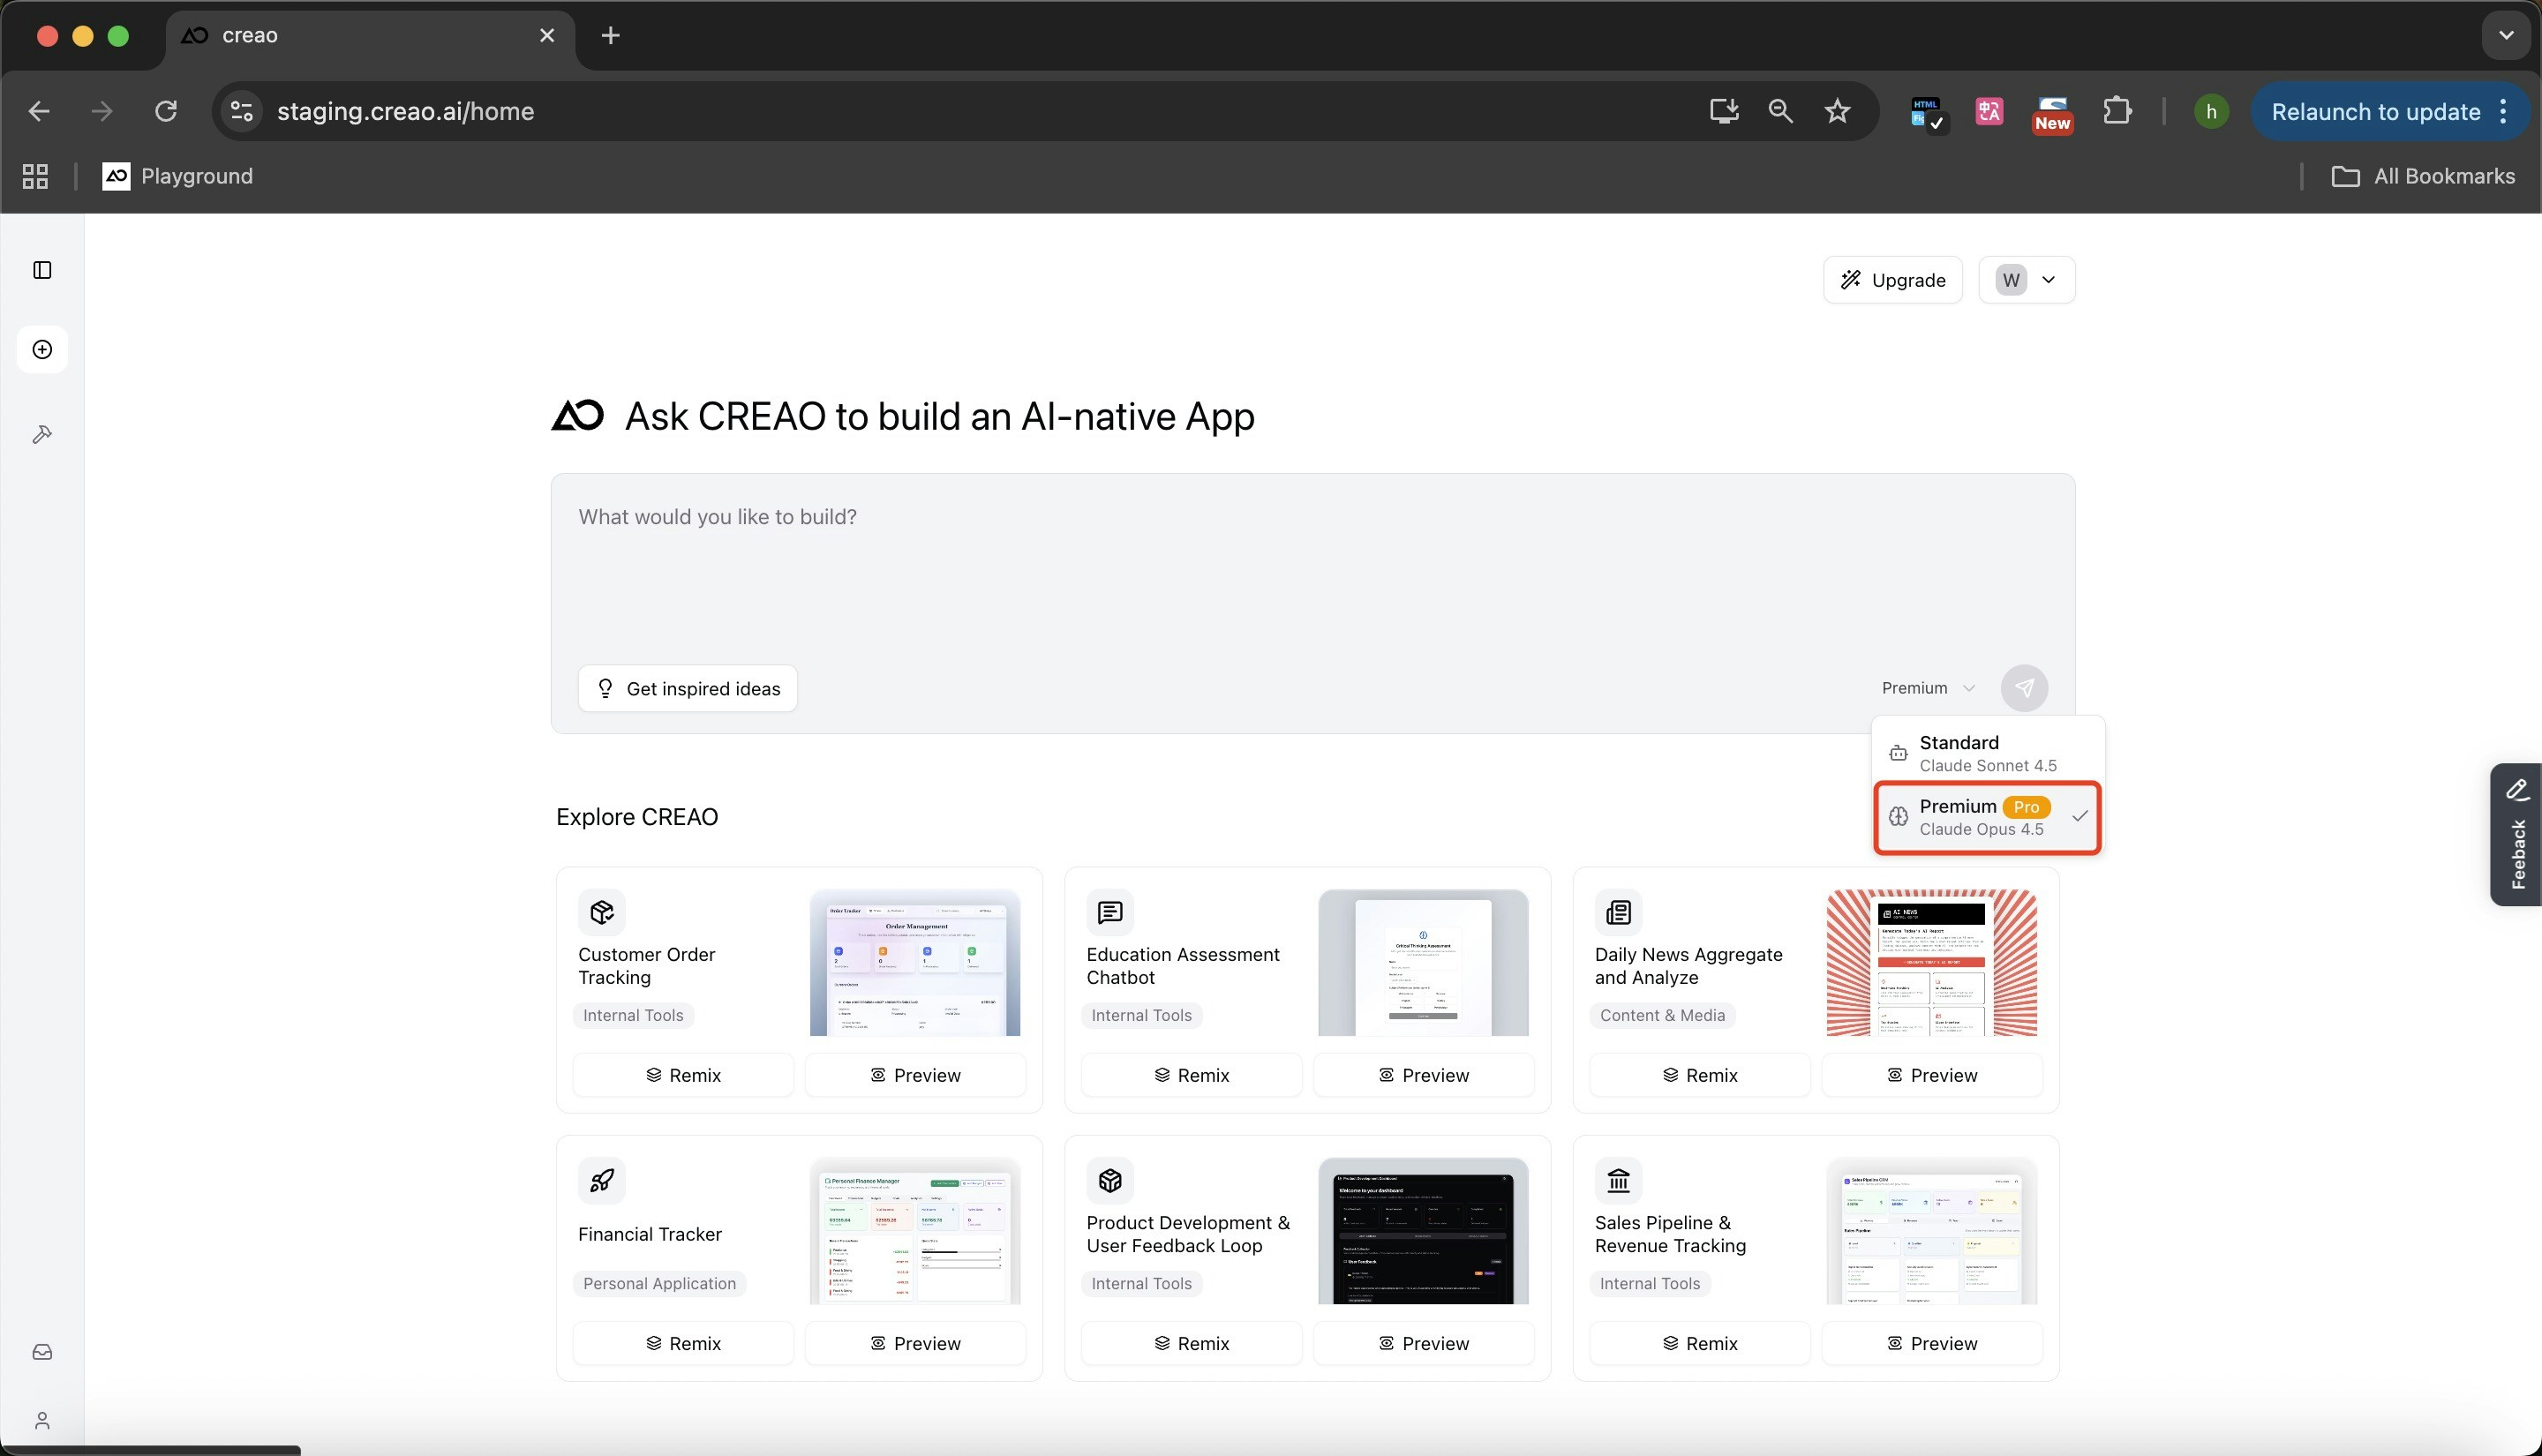Select the Standard Claude Sonnet 4.5 option
Screen dimensions: 2542x1456
[1986, 753]
